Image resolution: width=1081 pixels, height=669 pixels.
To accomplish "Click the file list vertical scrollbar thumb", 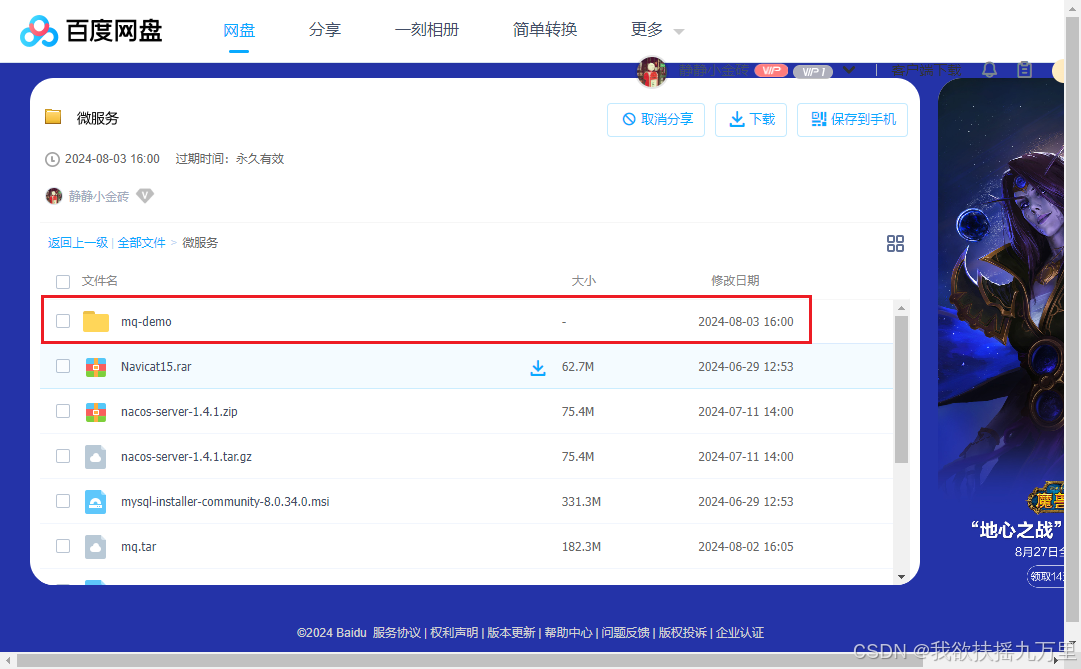I will [901, 390].
